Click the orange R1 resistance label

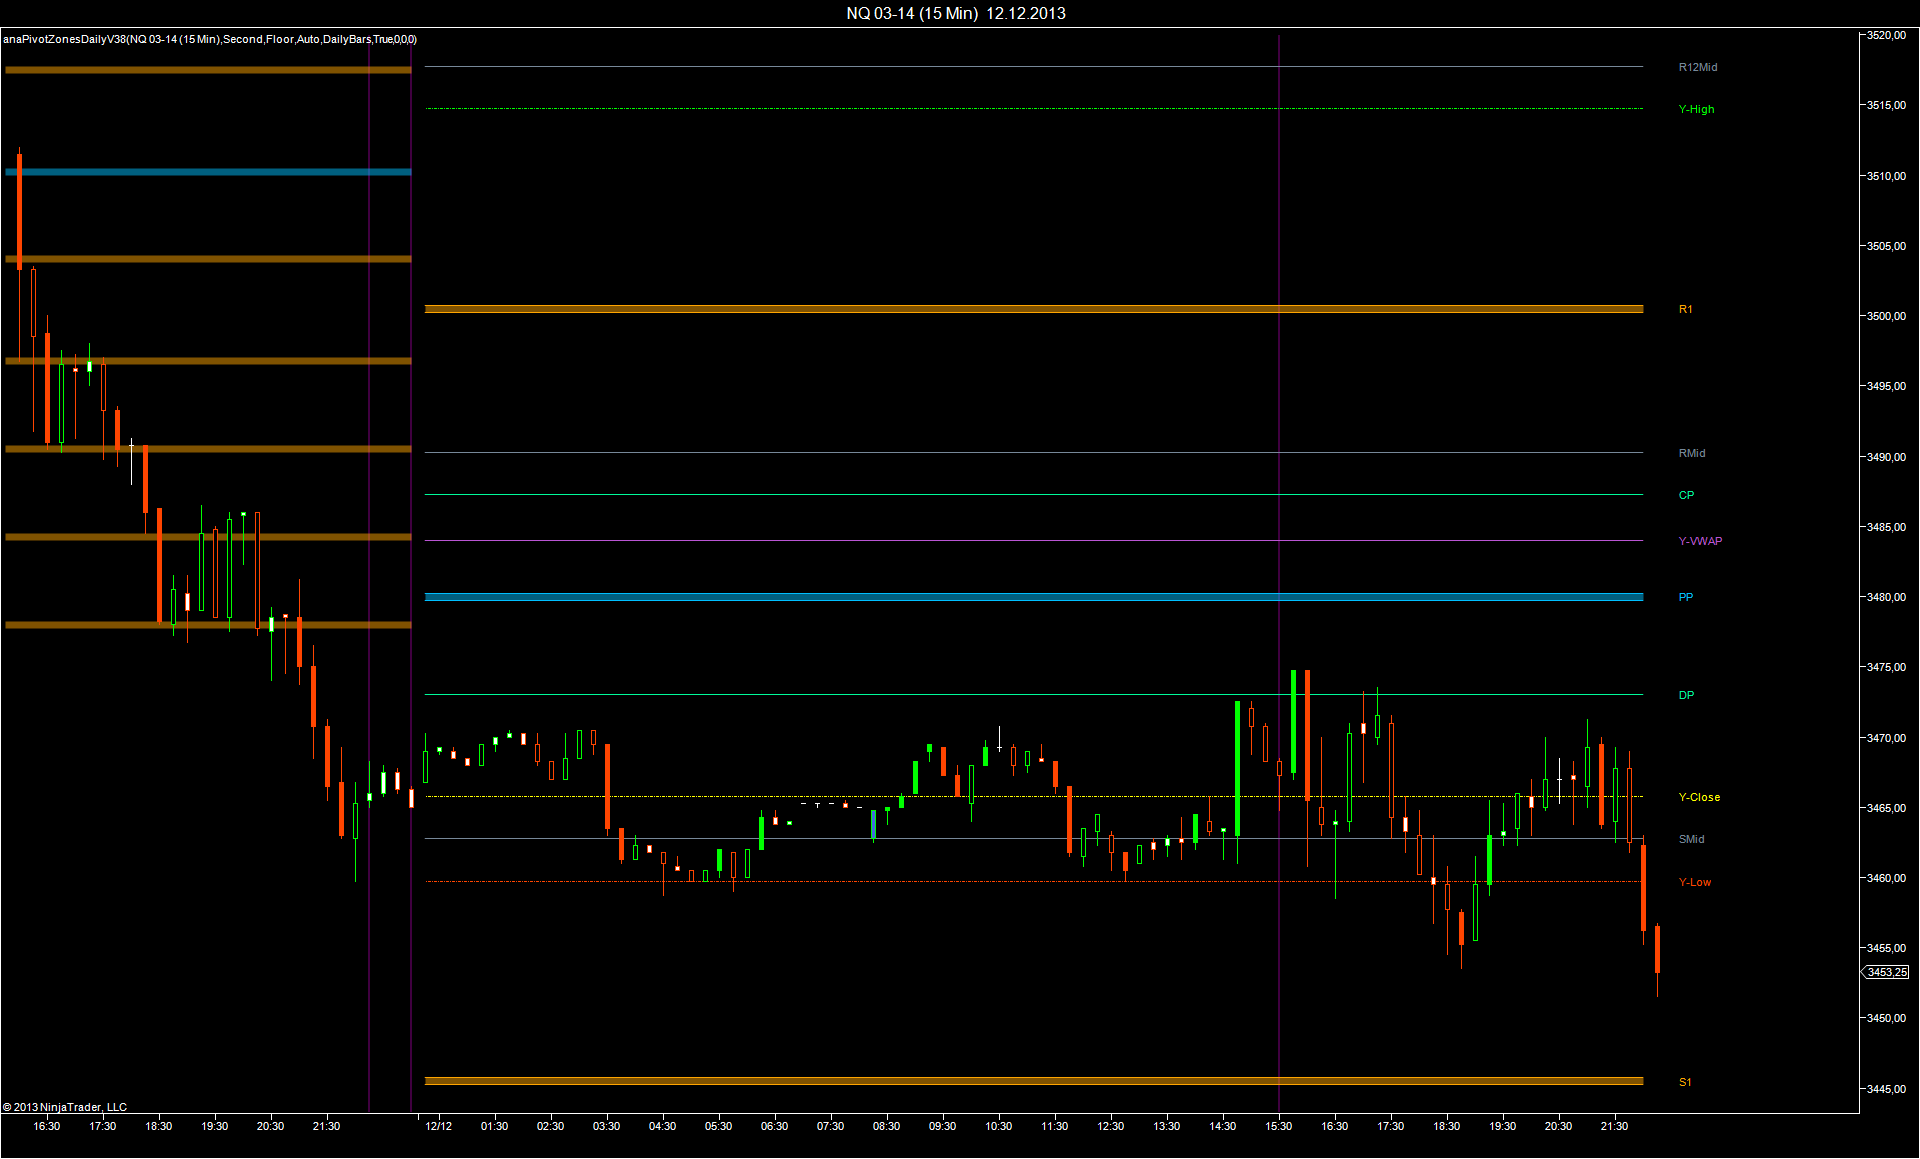point(1685,309)
